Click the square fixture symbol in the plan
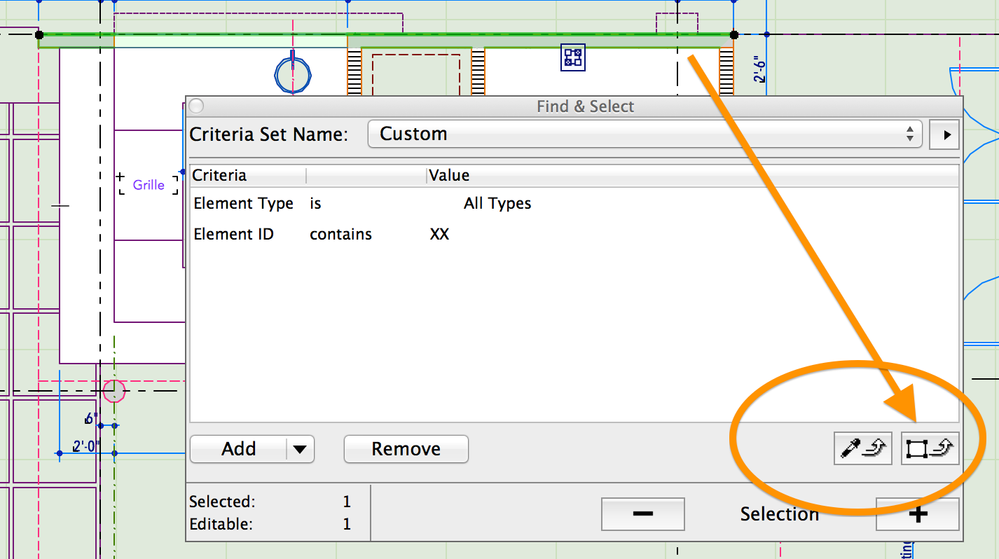The image size is (999, 559). tap(573, 57)
